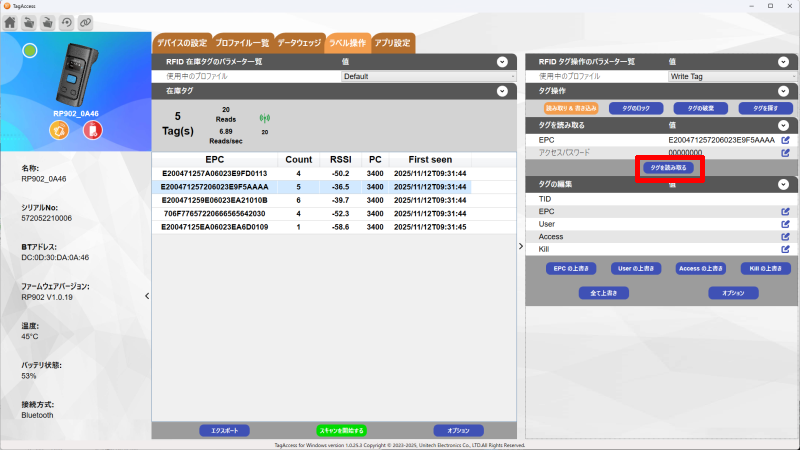The image size is (800, 450).
Task: Click the edit icon on the Kill row
Action: (x=785, y=248)
